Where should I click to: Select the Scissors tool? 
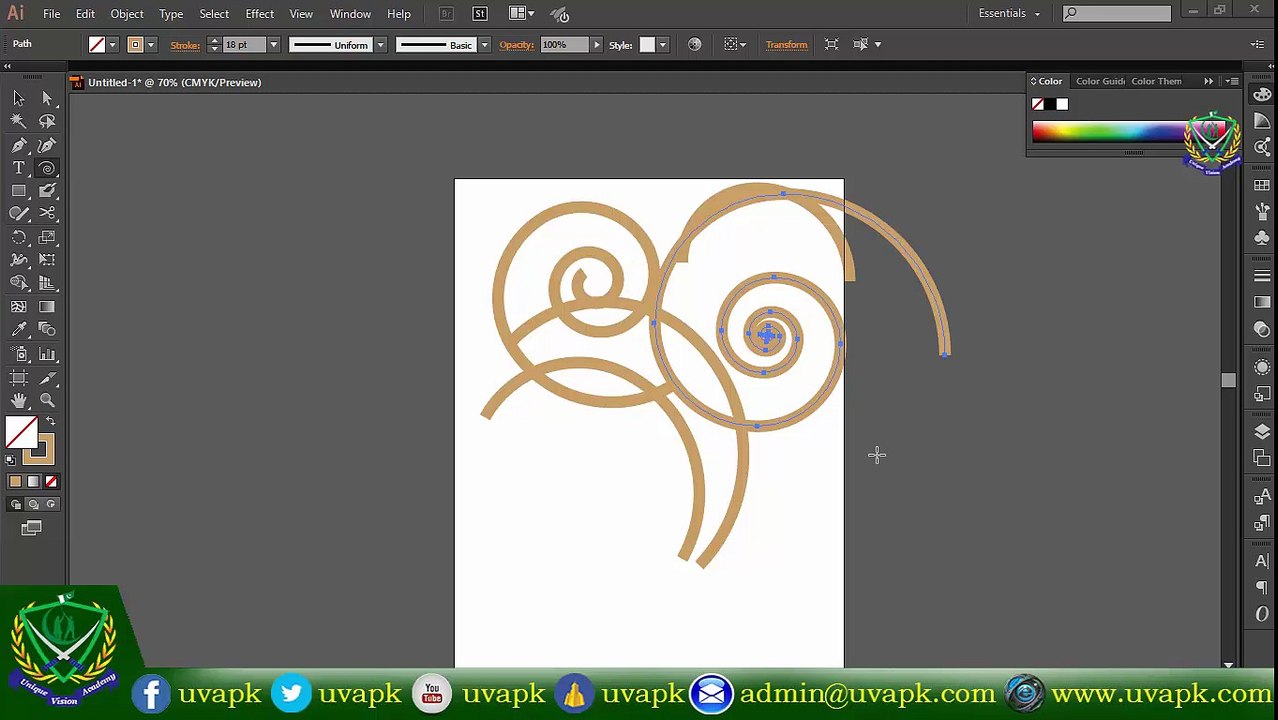tap(47, 214)
